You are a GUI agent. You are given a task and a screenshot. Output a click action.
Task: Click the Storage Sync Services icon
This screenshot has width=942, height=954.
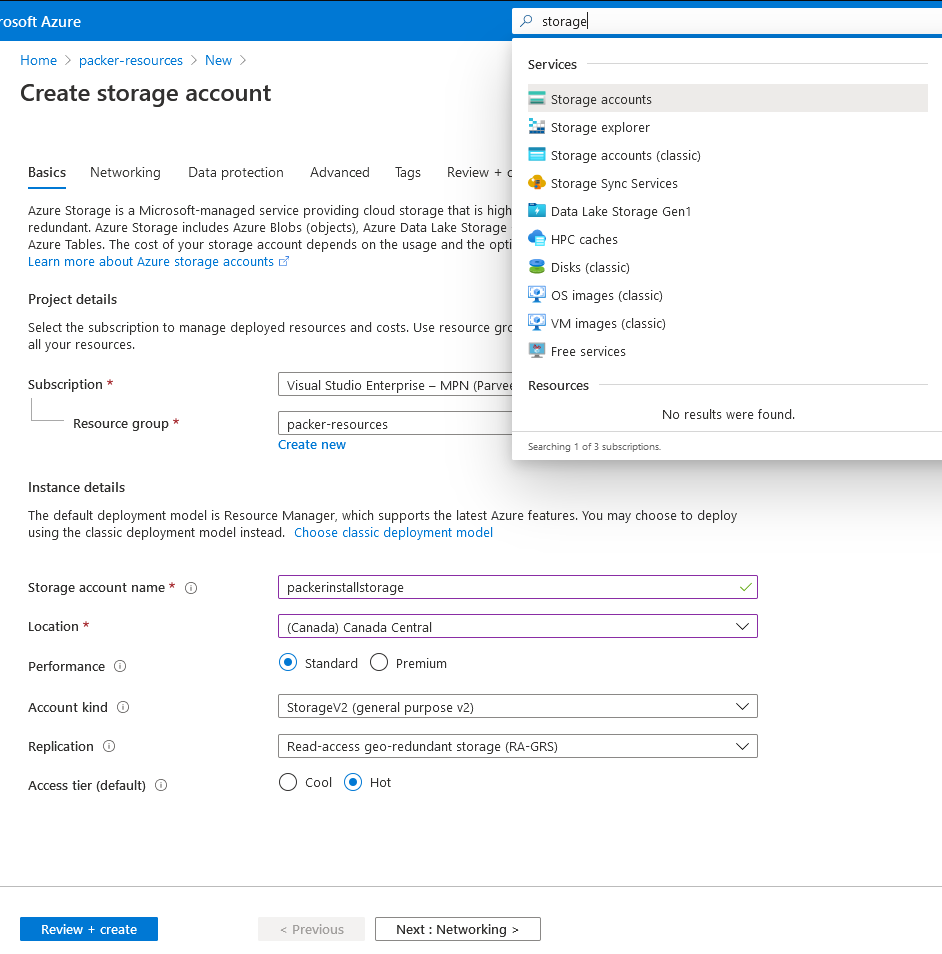tap(537, 183)
